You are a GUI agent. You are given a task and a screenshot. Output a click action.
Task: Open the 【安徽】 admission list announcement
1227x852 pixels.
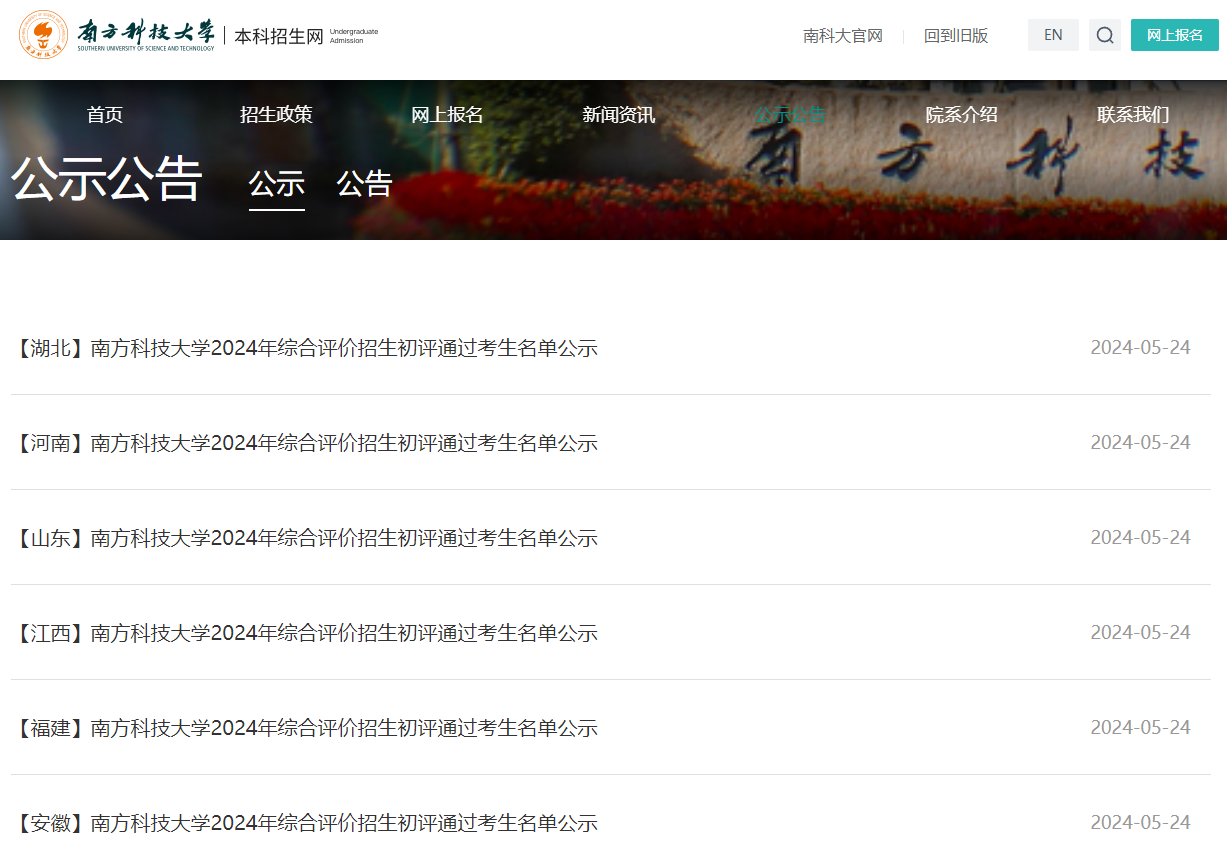click(x=305, y=823)
